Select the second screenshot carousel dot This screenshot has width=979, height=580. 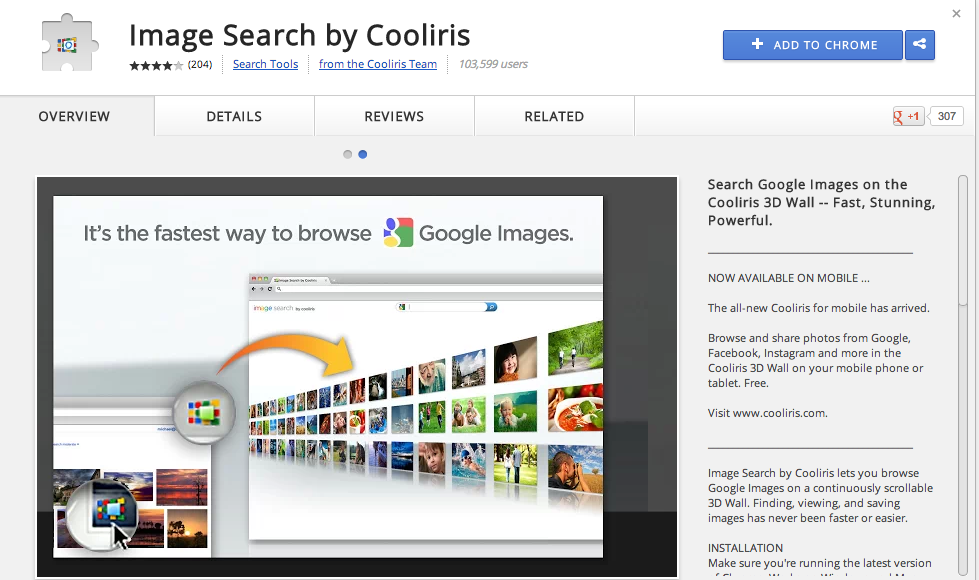coord(363,154)
